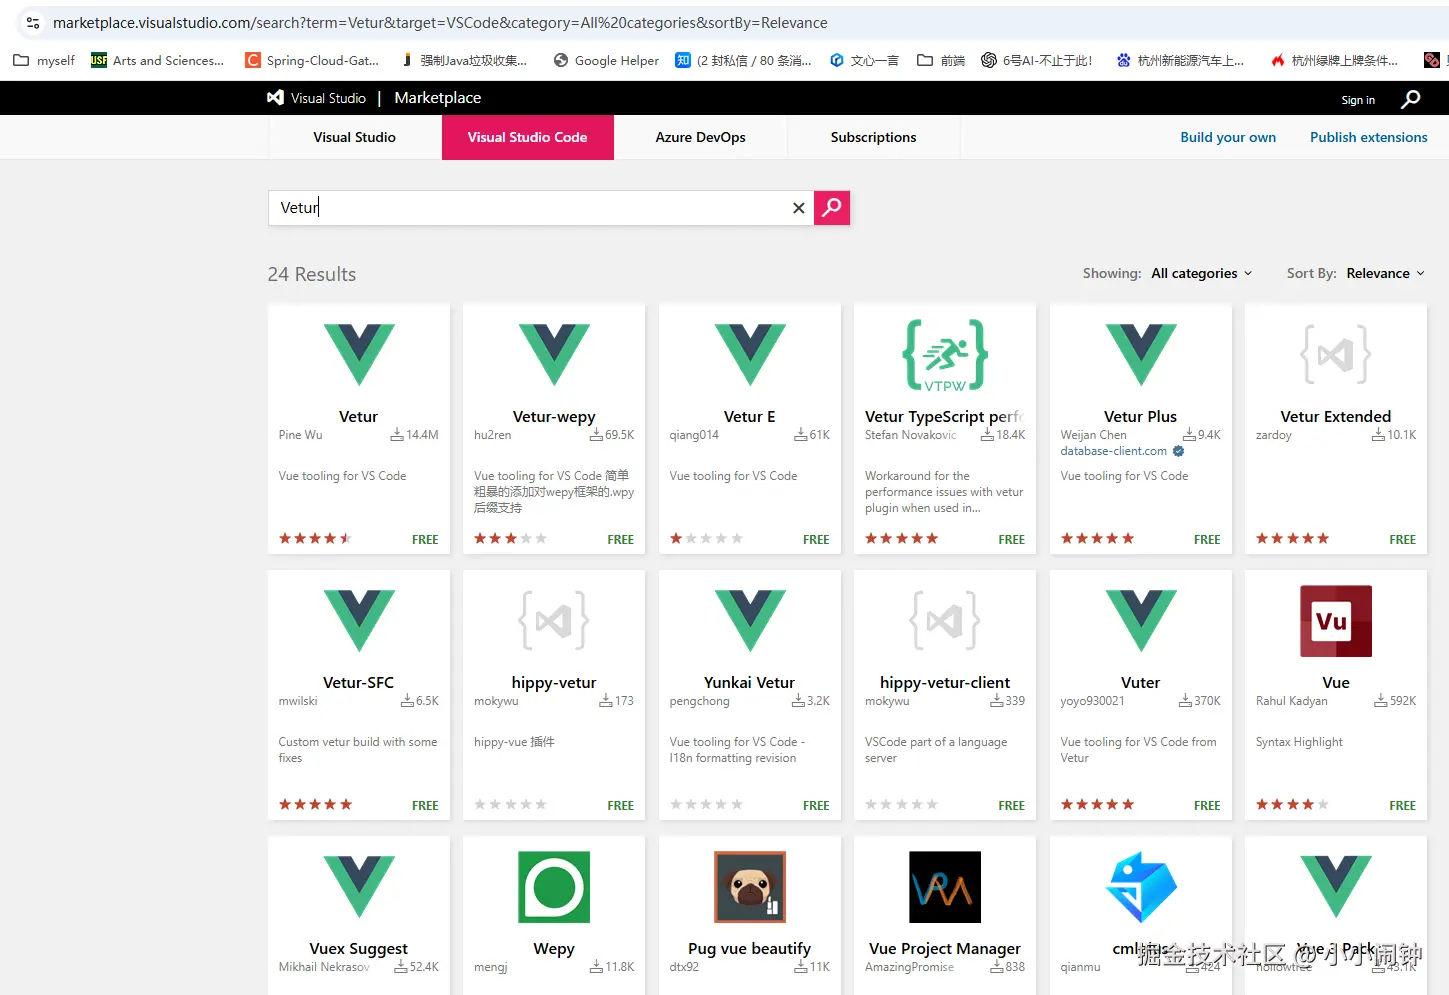Click the Pug vue beautify title

[x=750, y=948]
